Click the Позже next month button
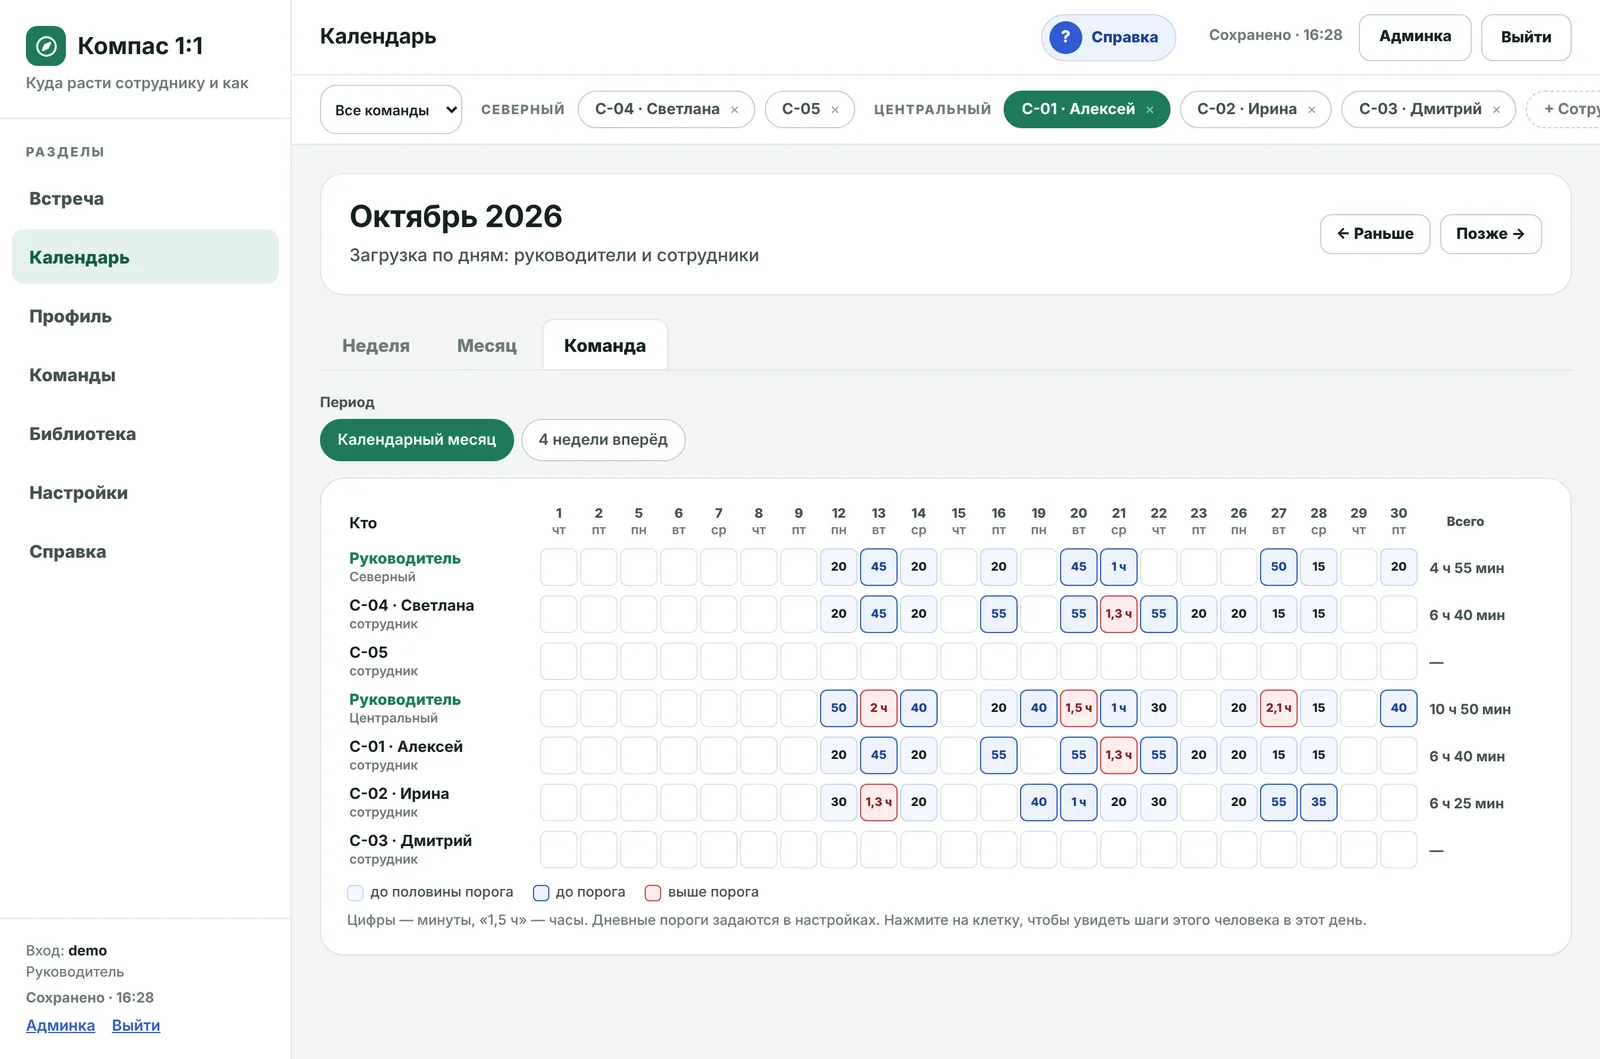 coord(1490,234)
